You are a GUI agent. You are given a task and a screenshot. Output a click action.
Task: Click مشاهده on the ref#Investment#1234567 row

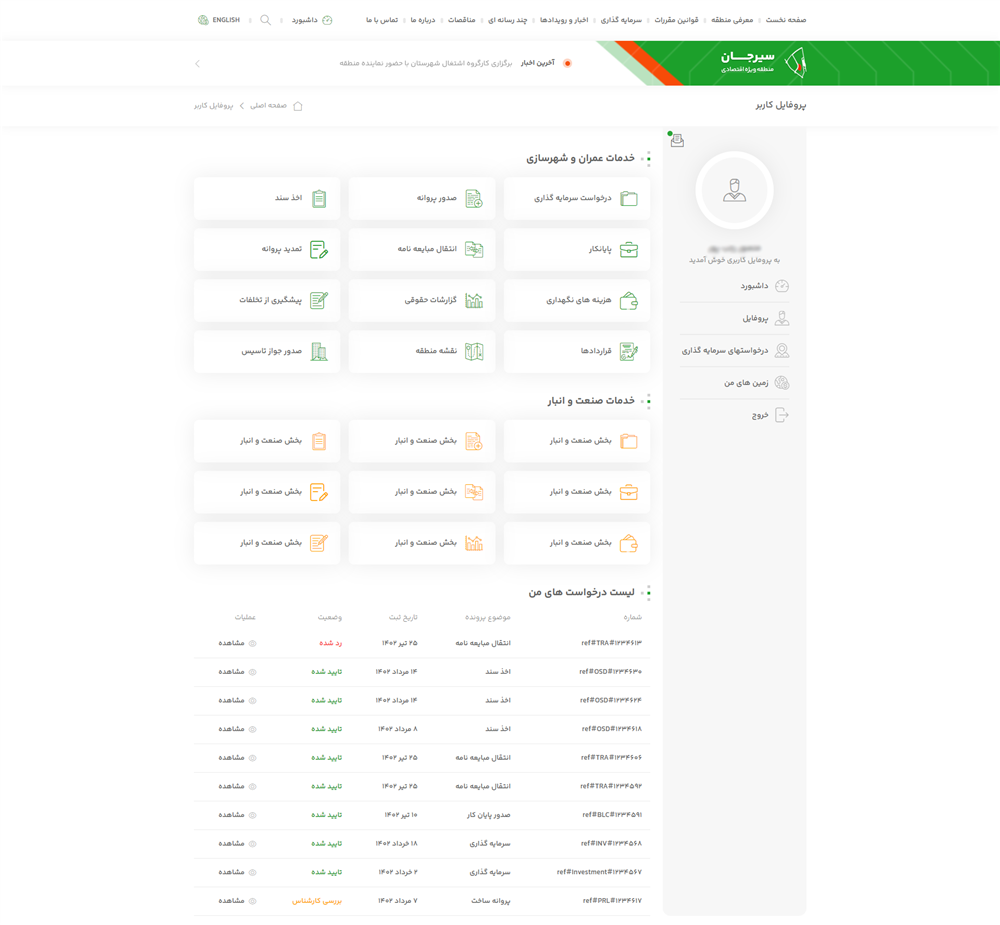coord(232,872)
